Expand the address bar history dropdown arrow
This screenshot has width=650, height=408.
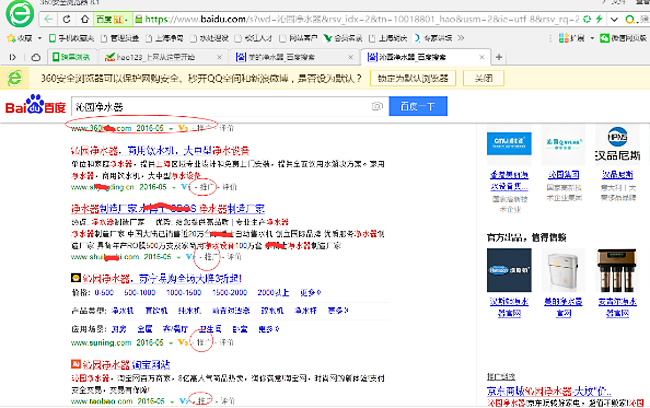[x=614, y=19]
